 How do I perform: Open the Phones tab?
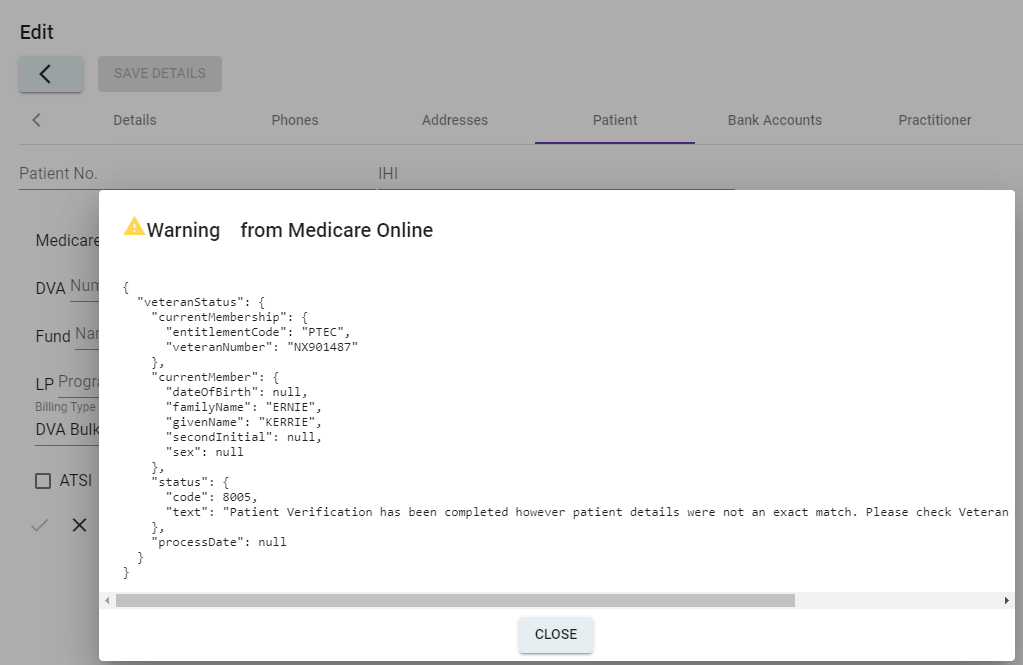295,120
